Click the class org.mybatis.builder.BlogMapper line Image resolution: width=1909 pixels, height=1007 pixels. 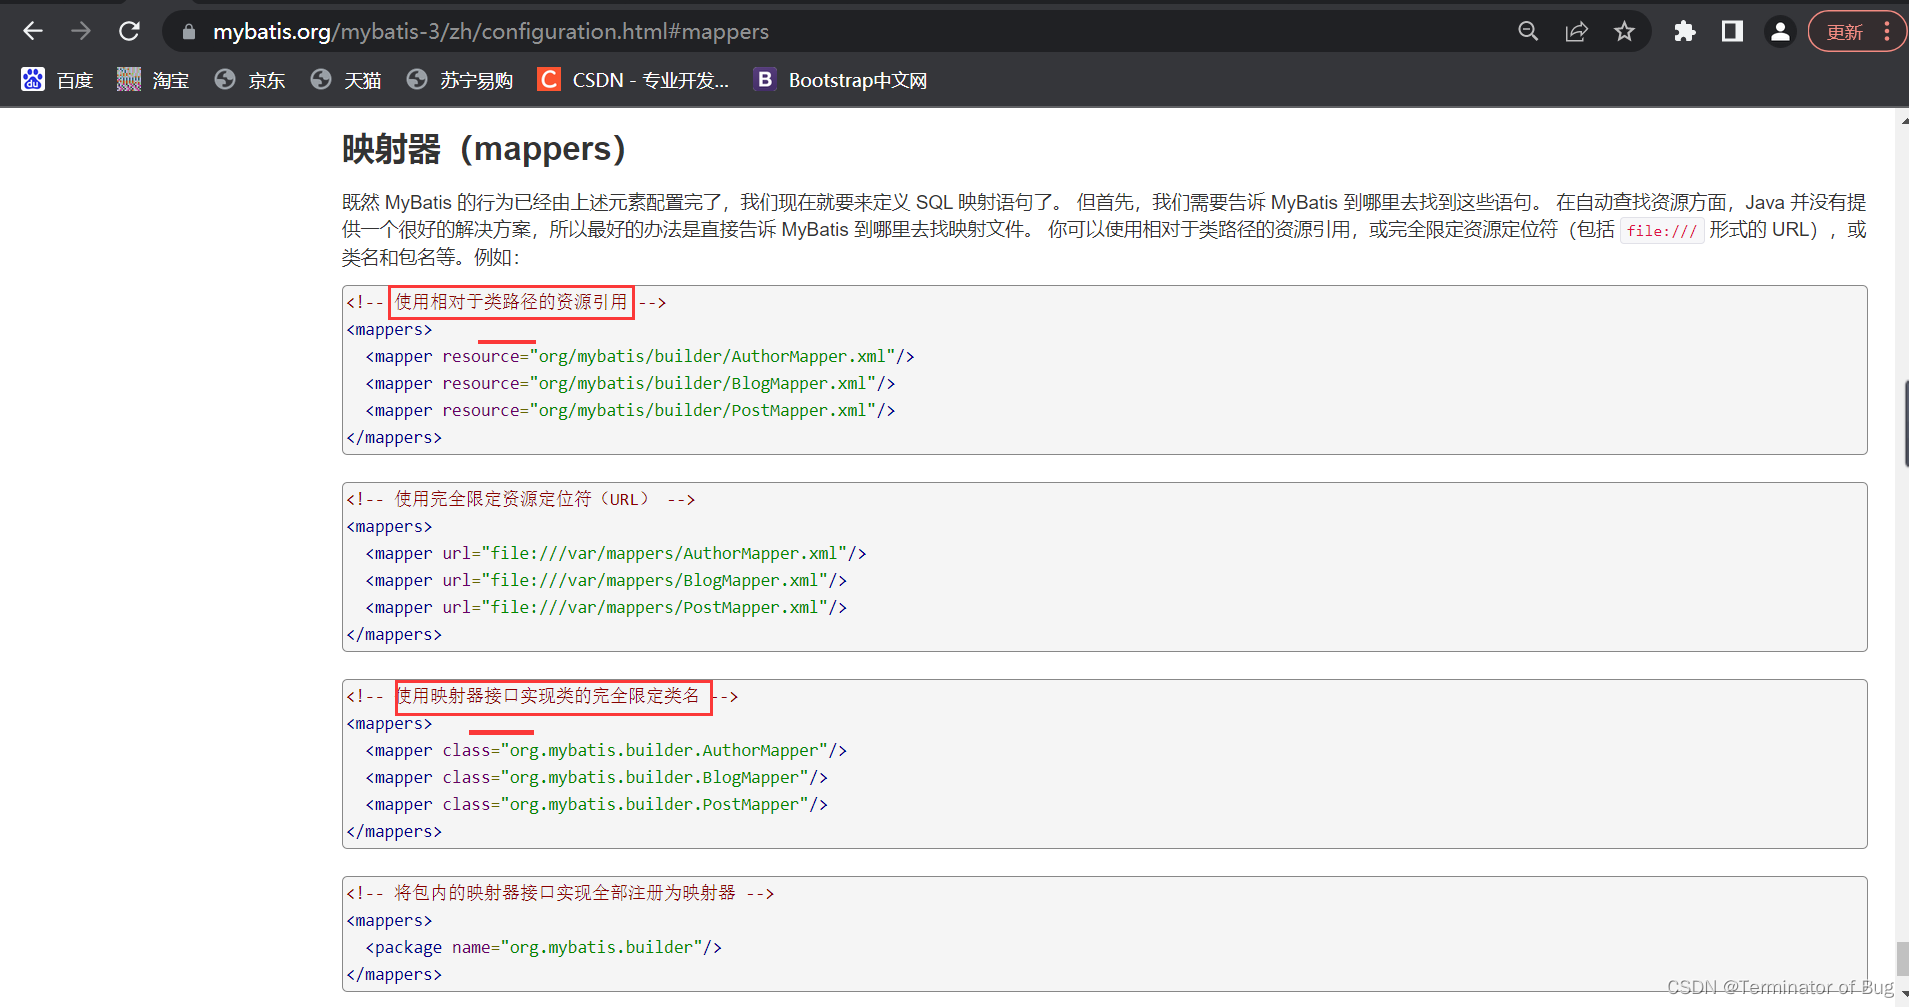(x=596, y=777)
